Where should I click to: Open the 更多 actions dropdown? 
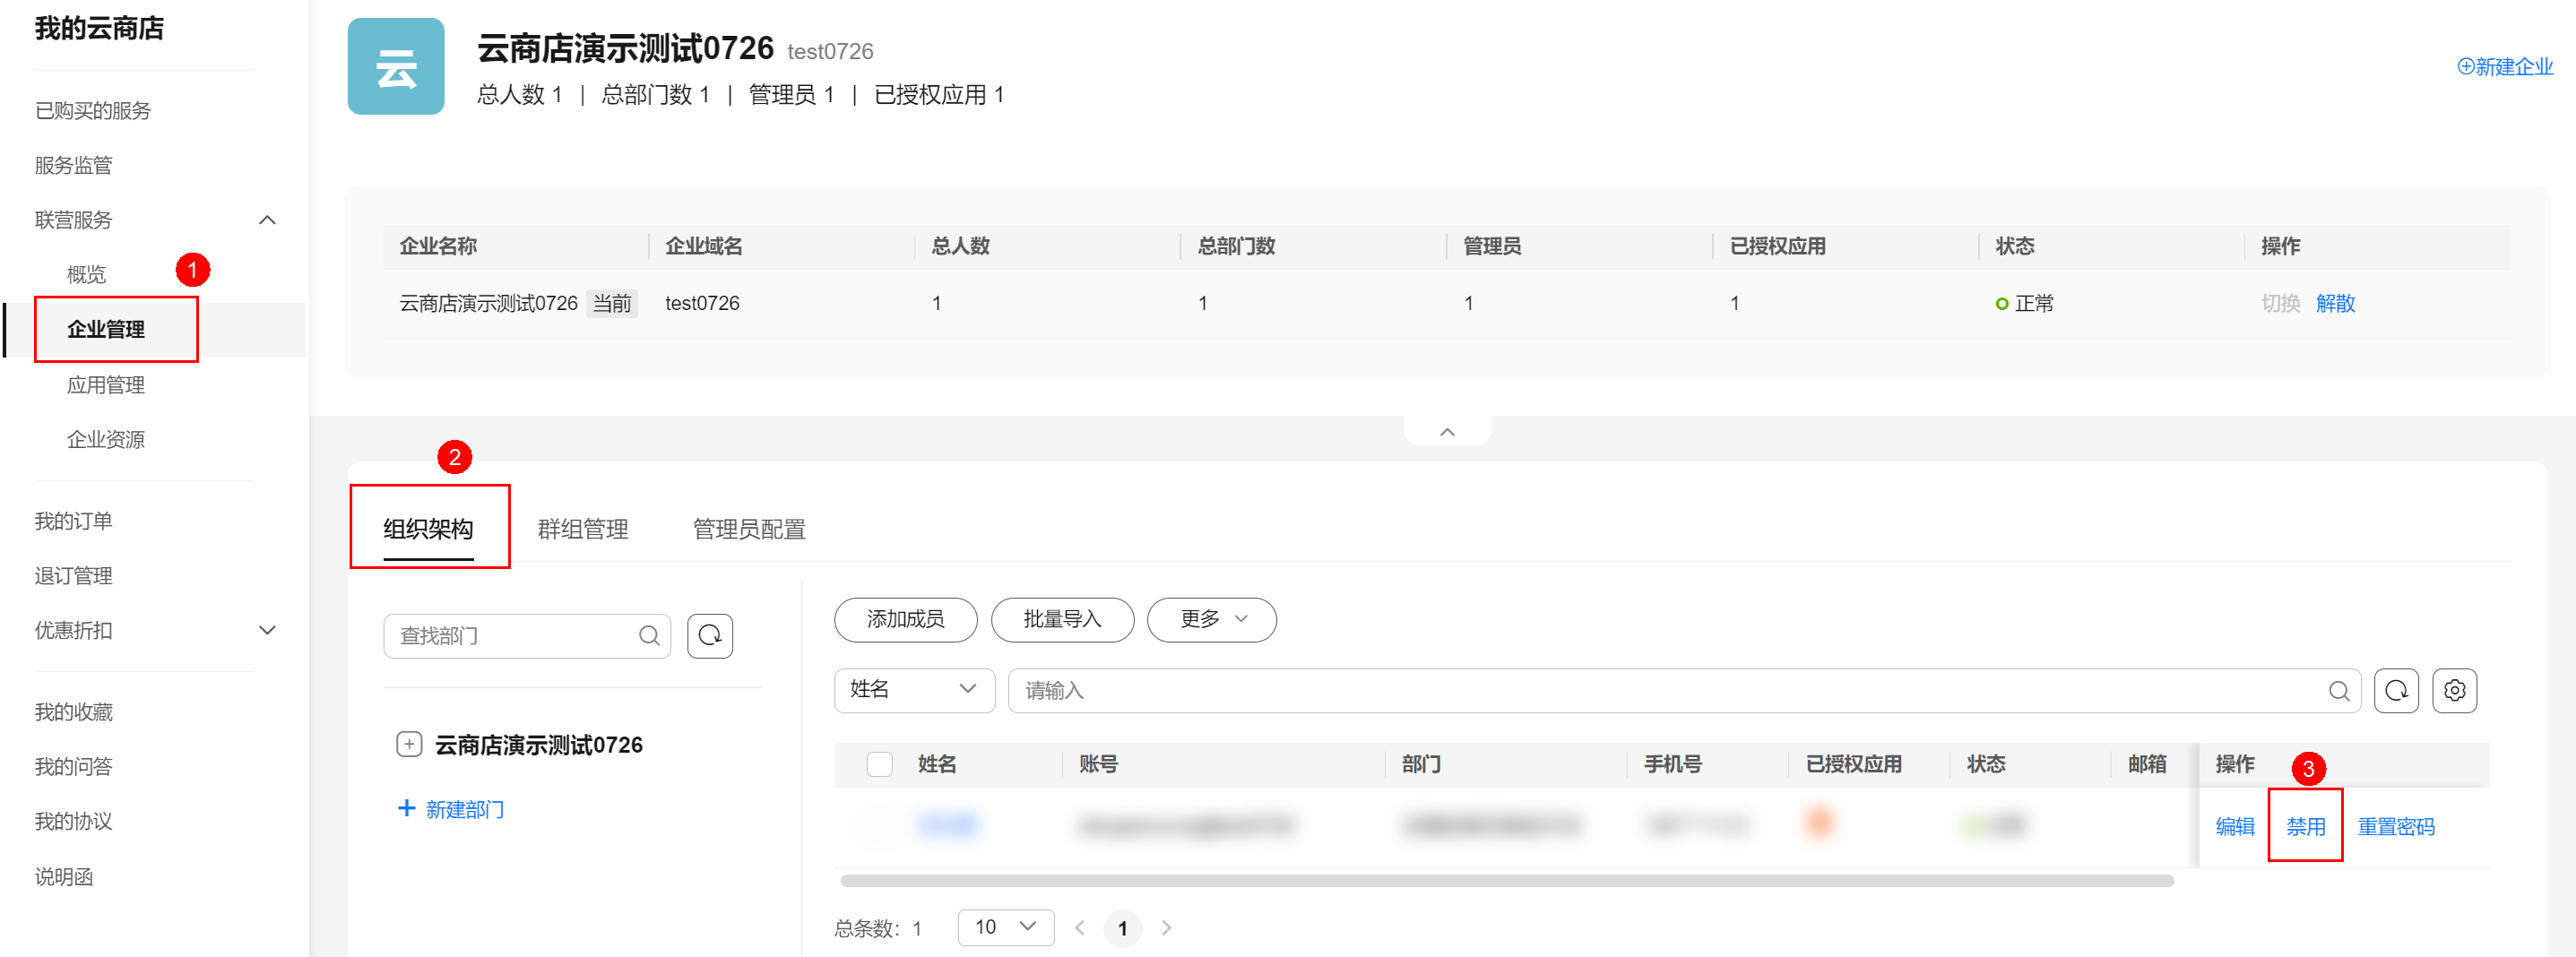(1211, 620)
